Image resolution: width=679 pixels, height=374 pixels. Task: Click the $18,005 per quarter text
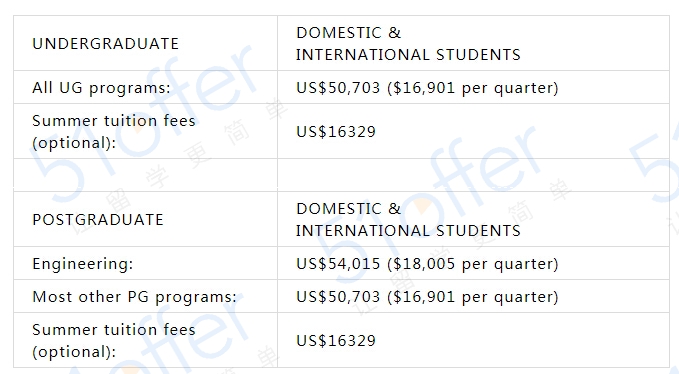pyautogui.click(x=472, y=264)
